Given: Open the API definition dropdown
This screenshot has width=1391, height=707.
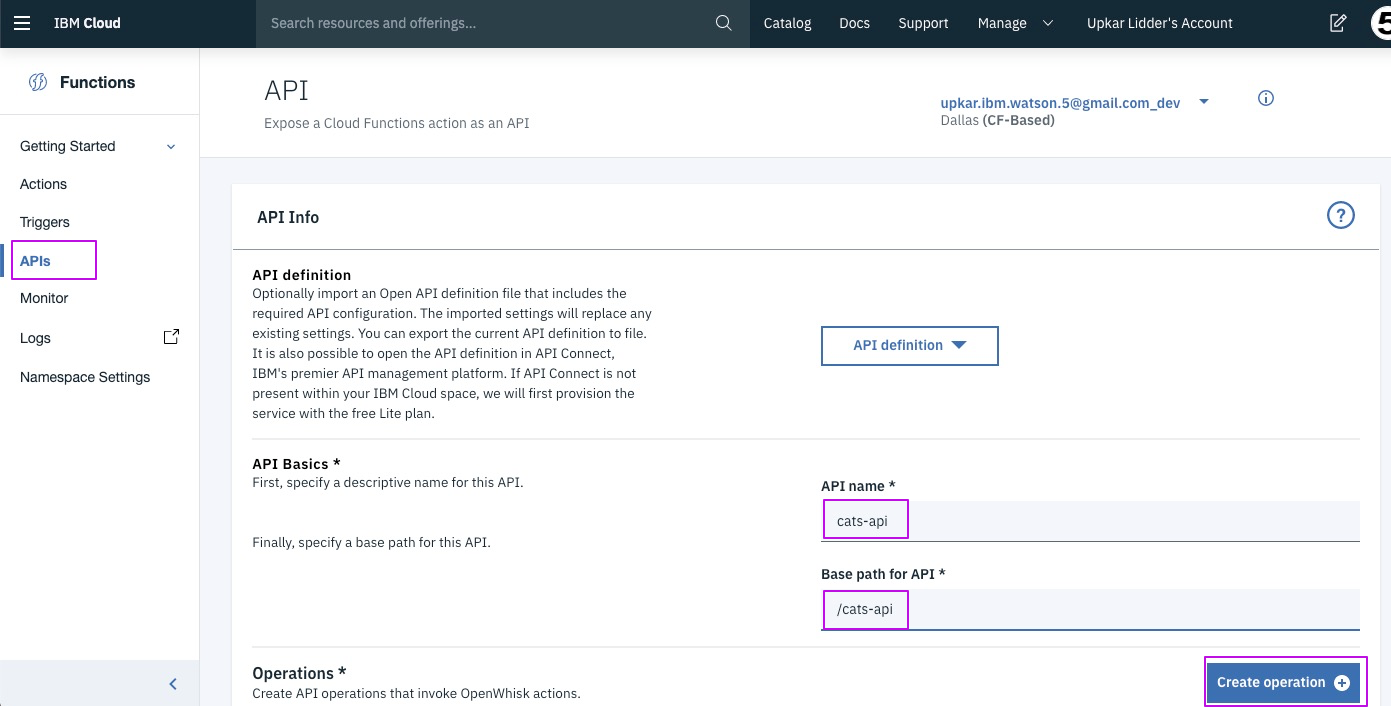Looking at the screenshot, I should point(910,345).
